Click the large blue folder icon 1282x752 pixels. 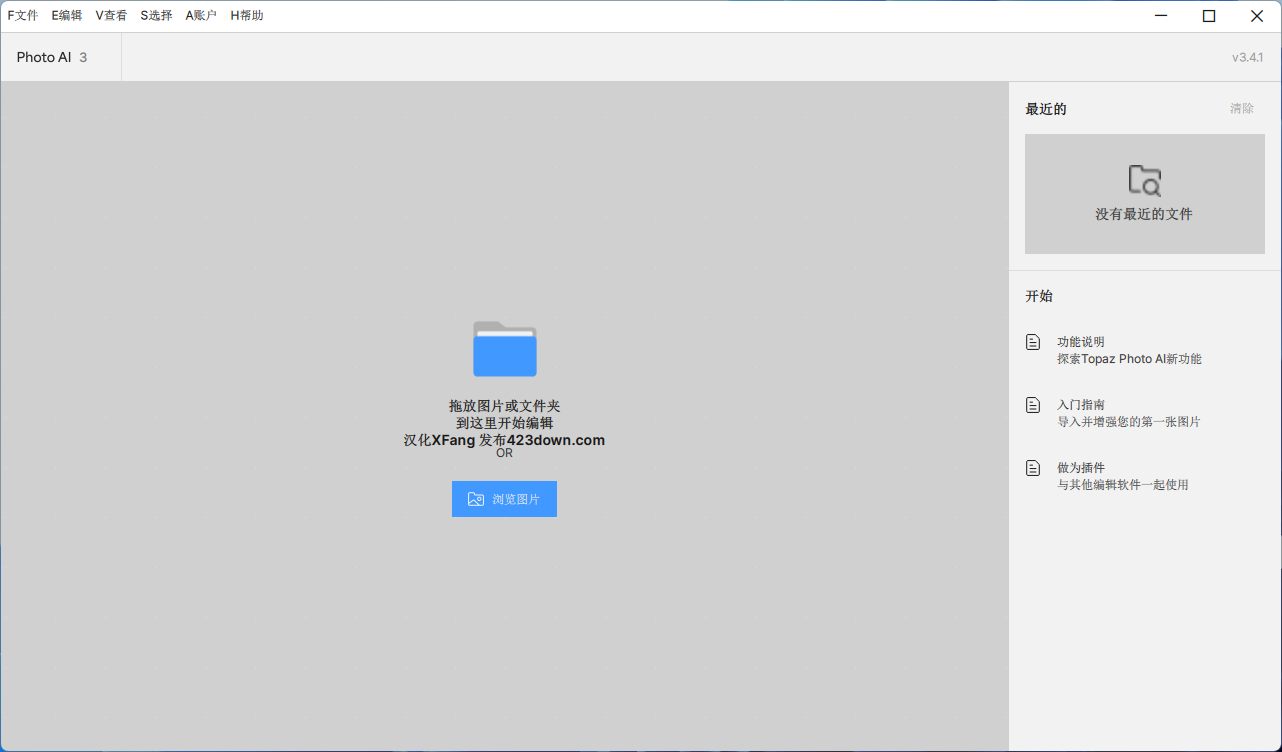tap(505, 349)
